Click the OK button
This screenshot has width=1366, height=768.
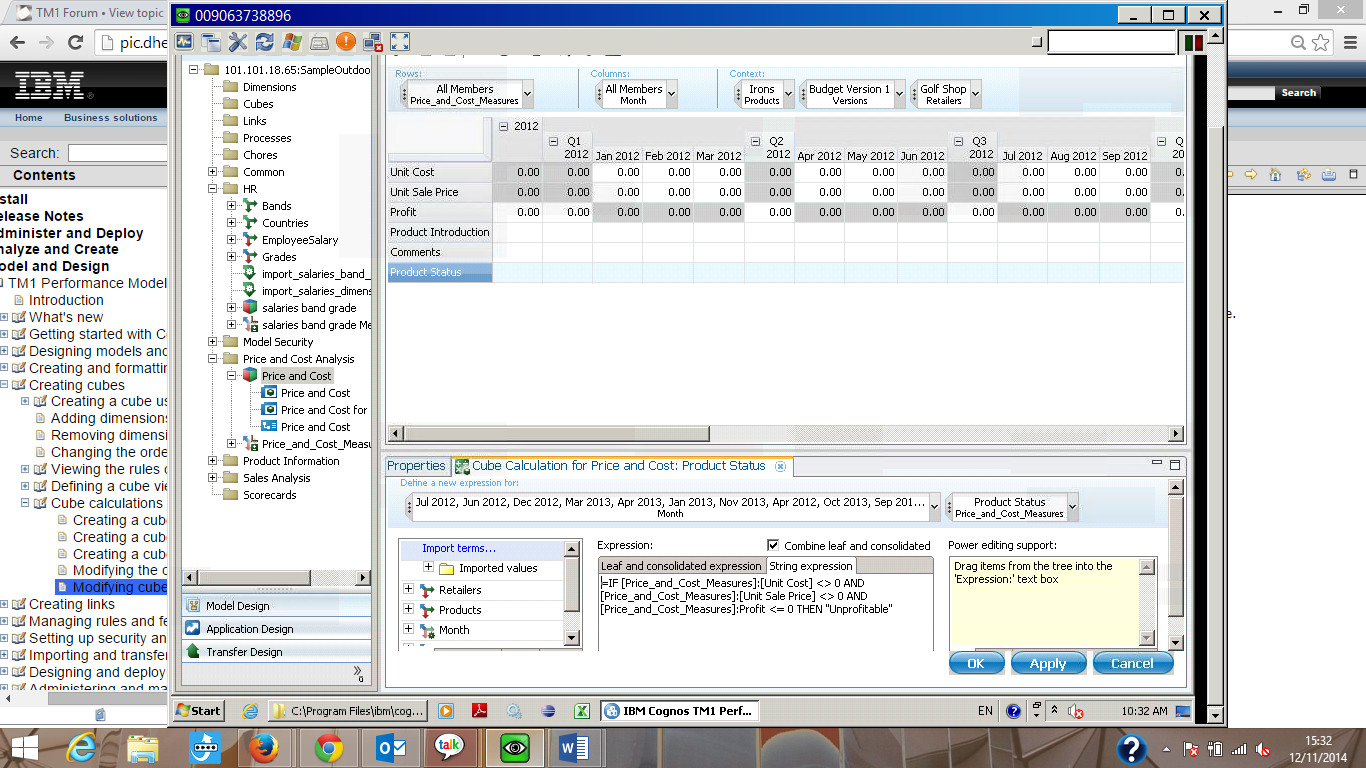tap(976, 663)
